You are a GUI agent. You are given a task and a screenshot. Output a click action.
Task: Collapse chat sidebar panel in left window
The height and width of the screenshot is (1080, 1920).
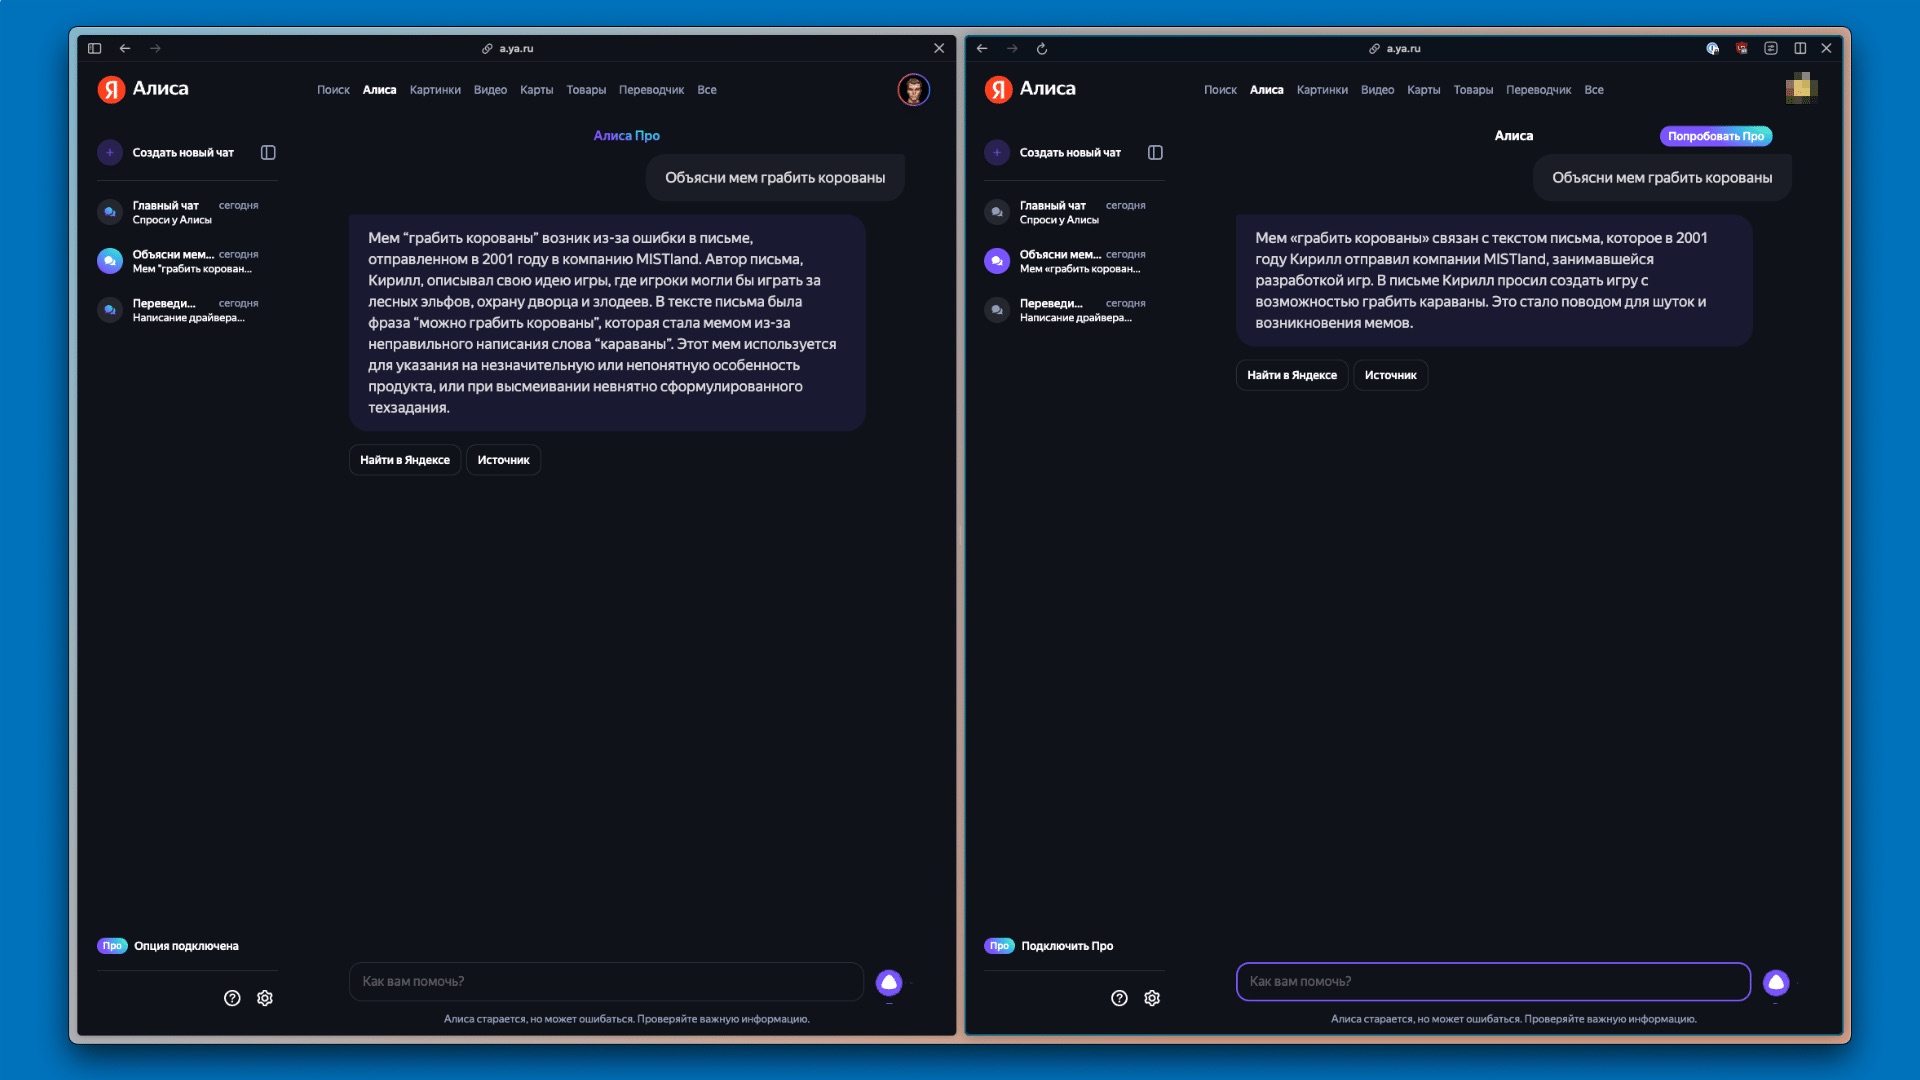pos(268,152)
